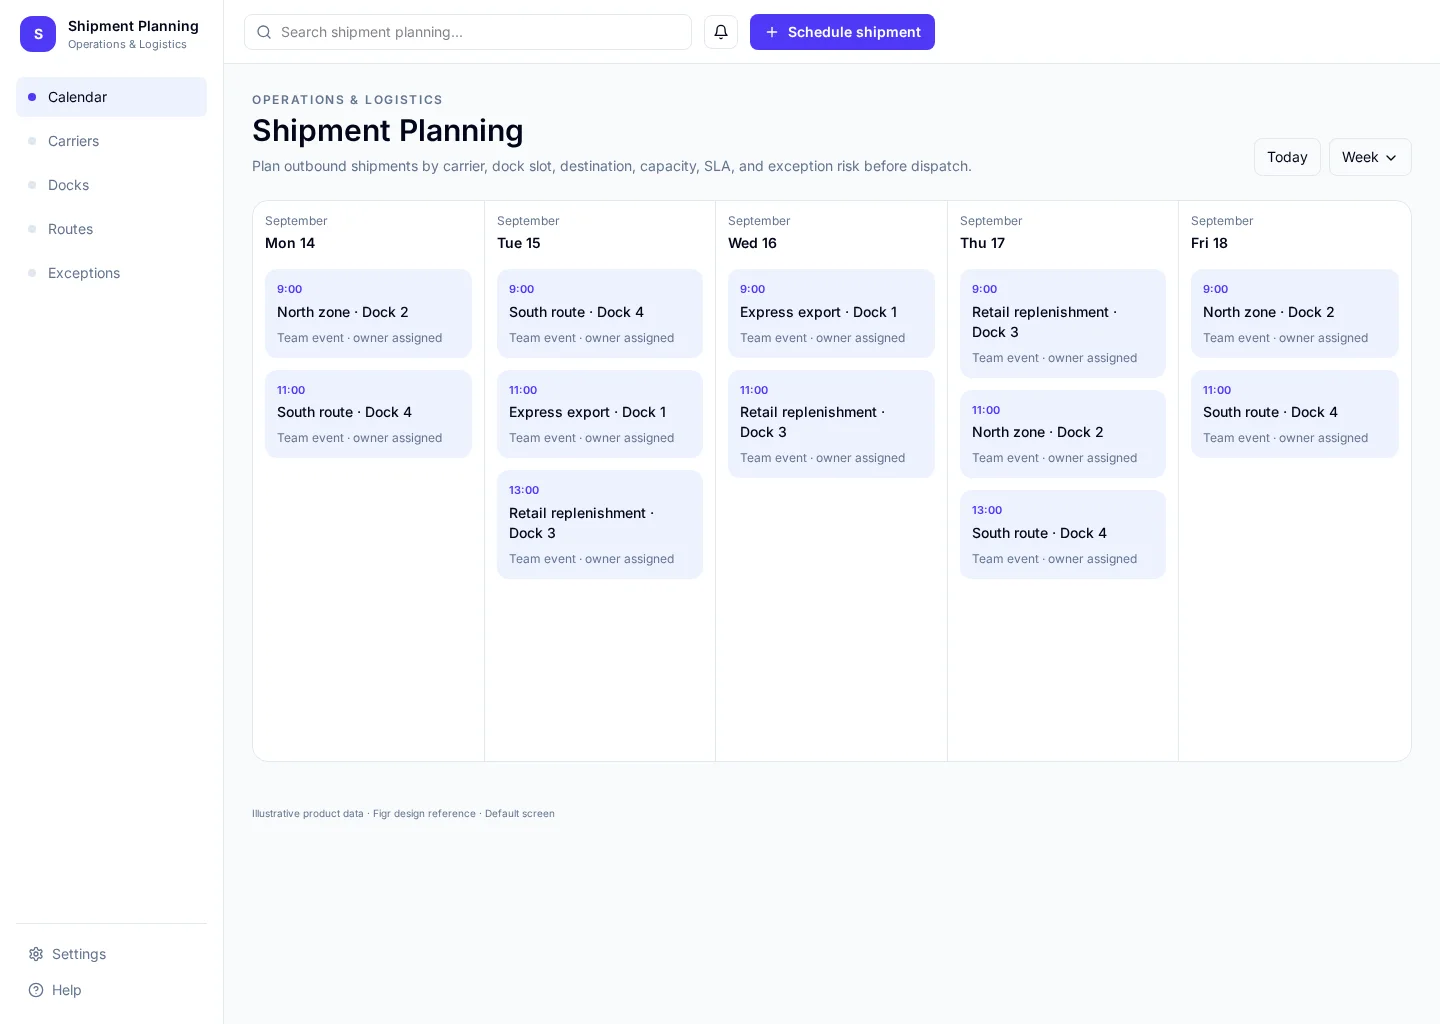Image resolution: width=1440 pixels, height=1024 pixels.
Task: Open Tuesday's 9:00 South route Dock 4 event
Action: coord(600,313)
